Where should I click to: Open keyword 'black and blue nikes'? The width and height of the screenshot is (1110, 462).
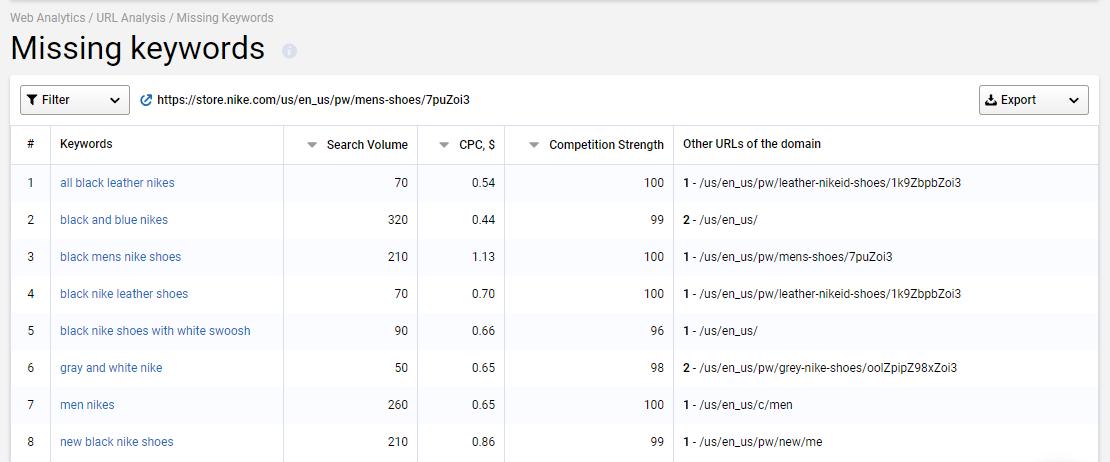114,220
